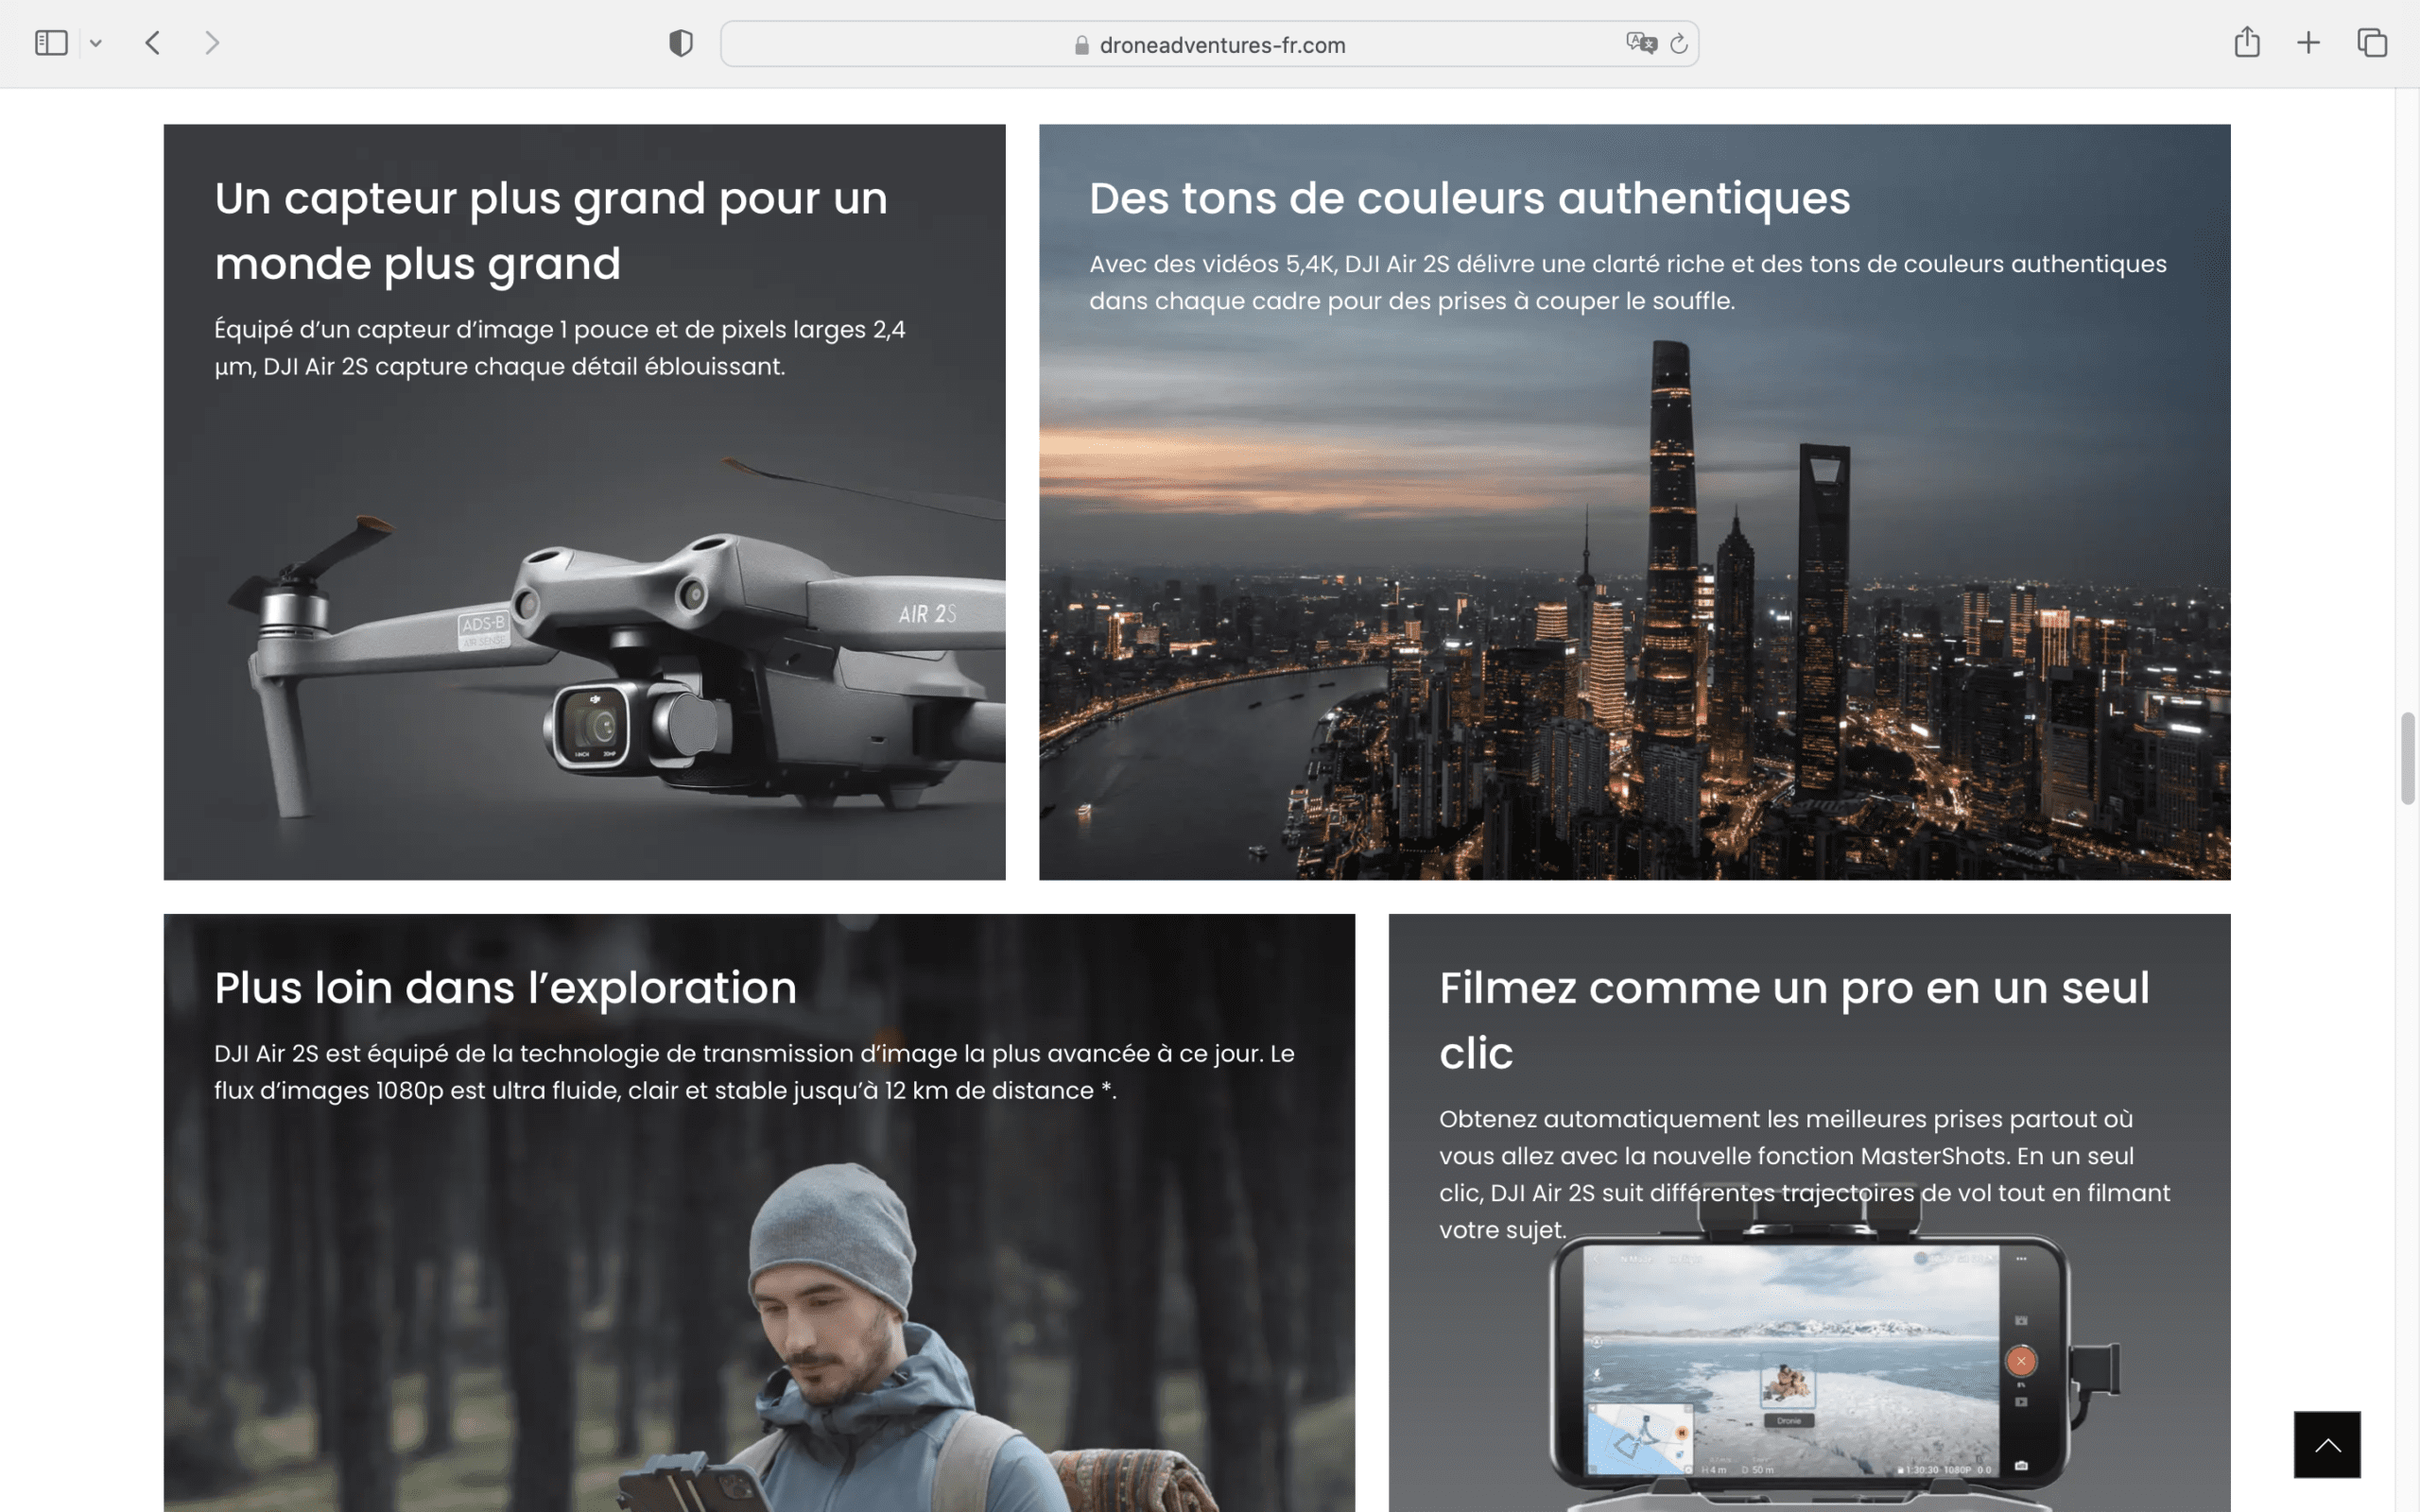Open the Share menu

[x=2247, y=42]
